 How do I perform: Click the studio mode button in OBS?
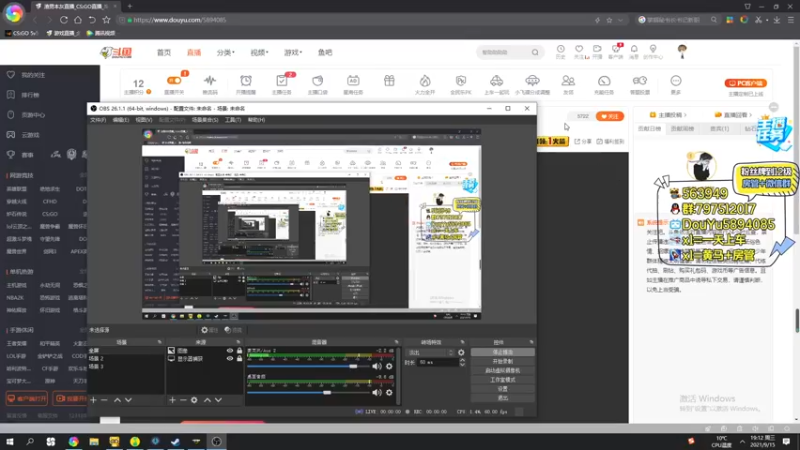[503, 380]
